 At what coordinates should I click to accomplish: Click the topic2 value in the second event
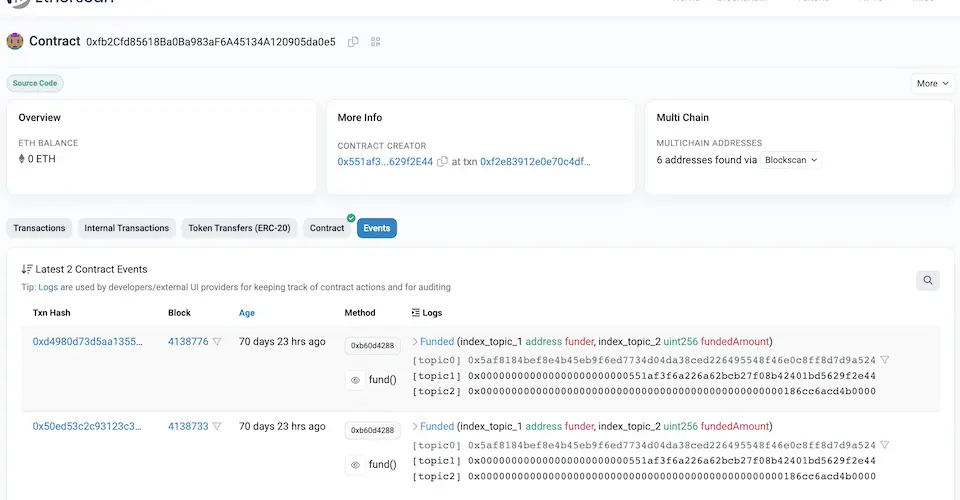coord(672,476)
